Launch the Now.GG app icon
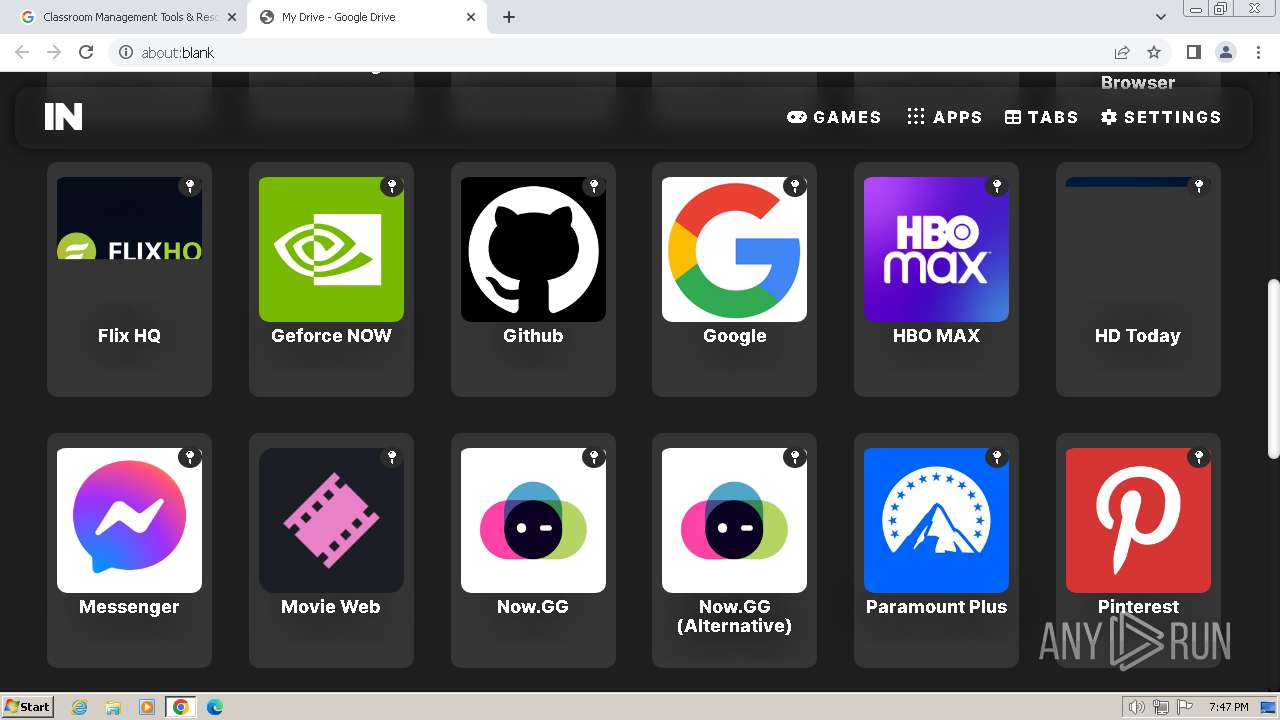 (x=533, y=520)
